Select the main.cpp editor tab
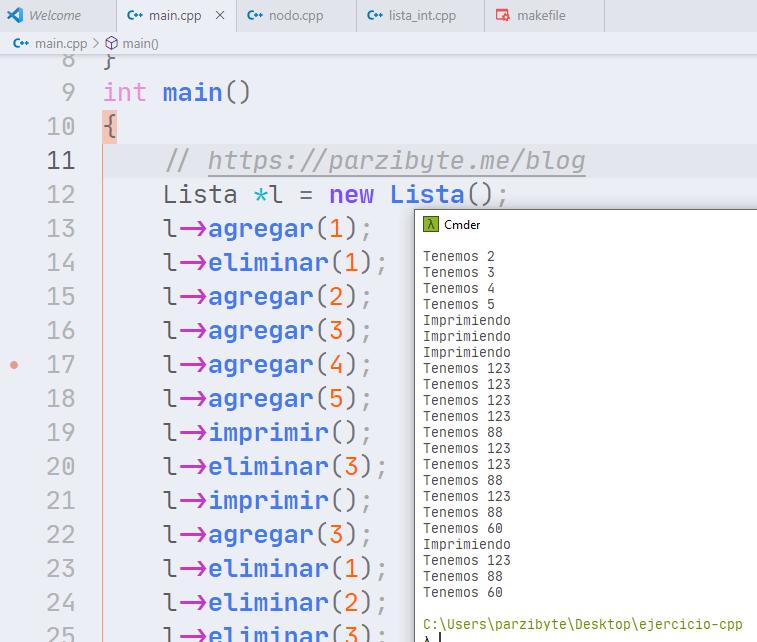 click(x=176, y=16)
